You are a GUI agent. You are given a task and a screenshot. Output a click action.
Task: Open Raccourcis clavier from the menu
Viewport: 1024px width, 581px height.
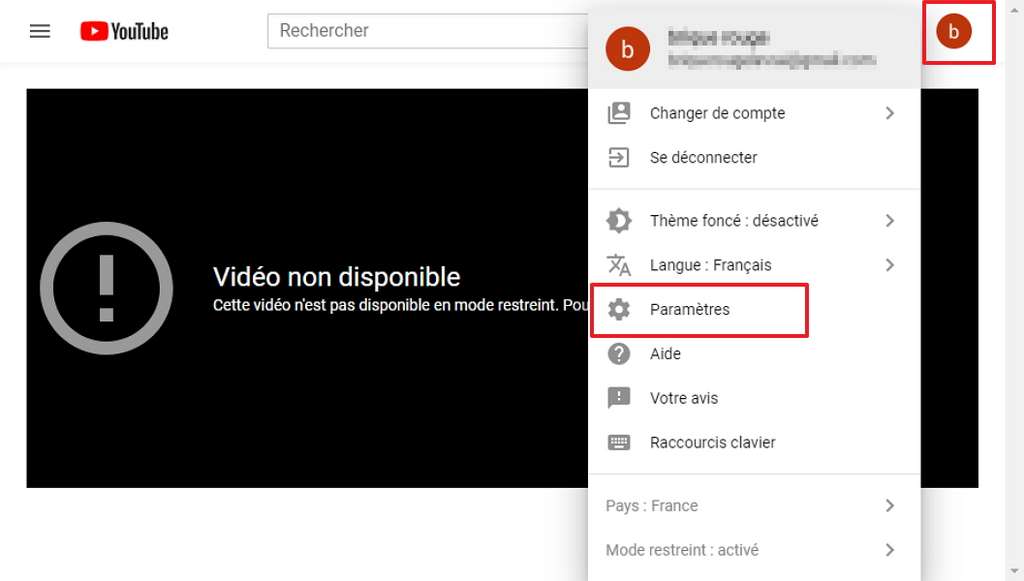coord(712,442)
